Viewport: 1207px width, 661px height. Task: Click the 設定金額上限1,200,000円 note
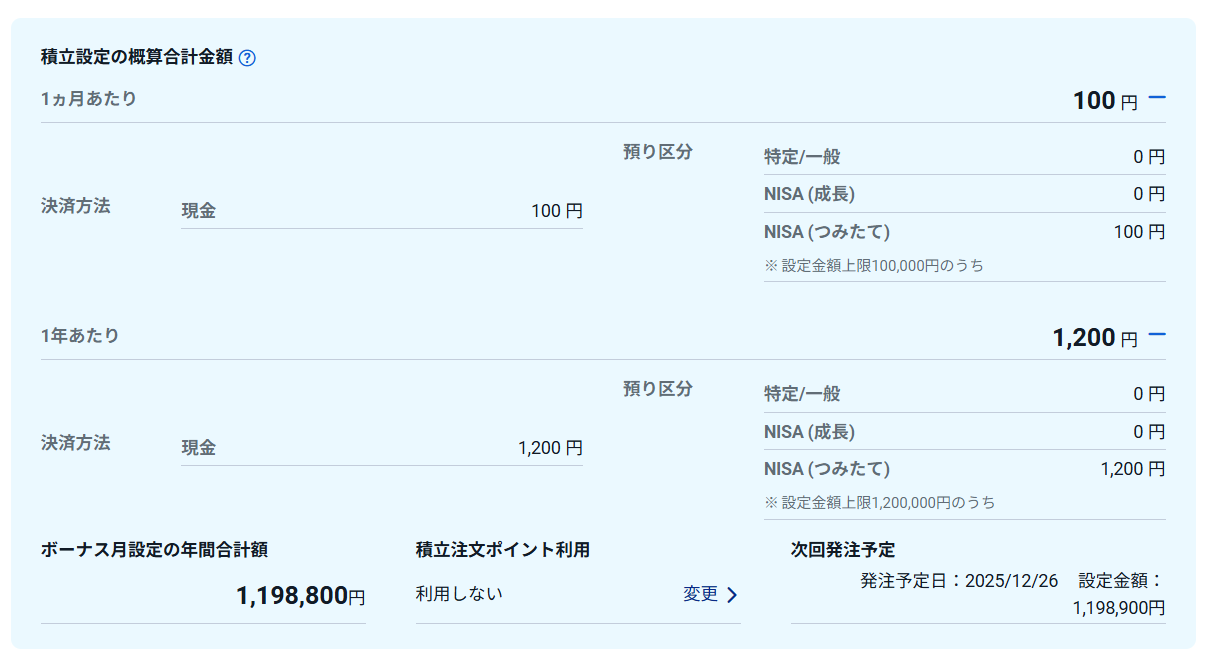pyautogui.click(x=880, y=503)
